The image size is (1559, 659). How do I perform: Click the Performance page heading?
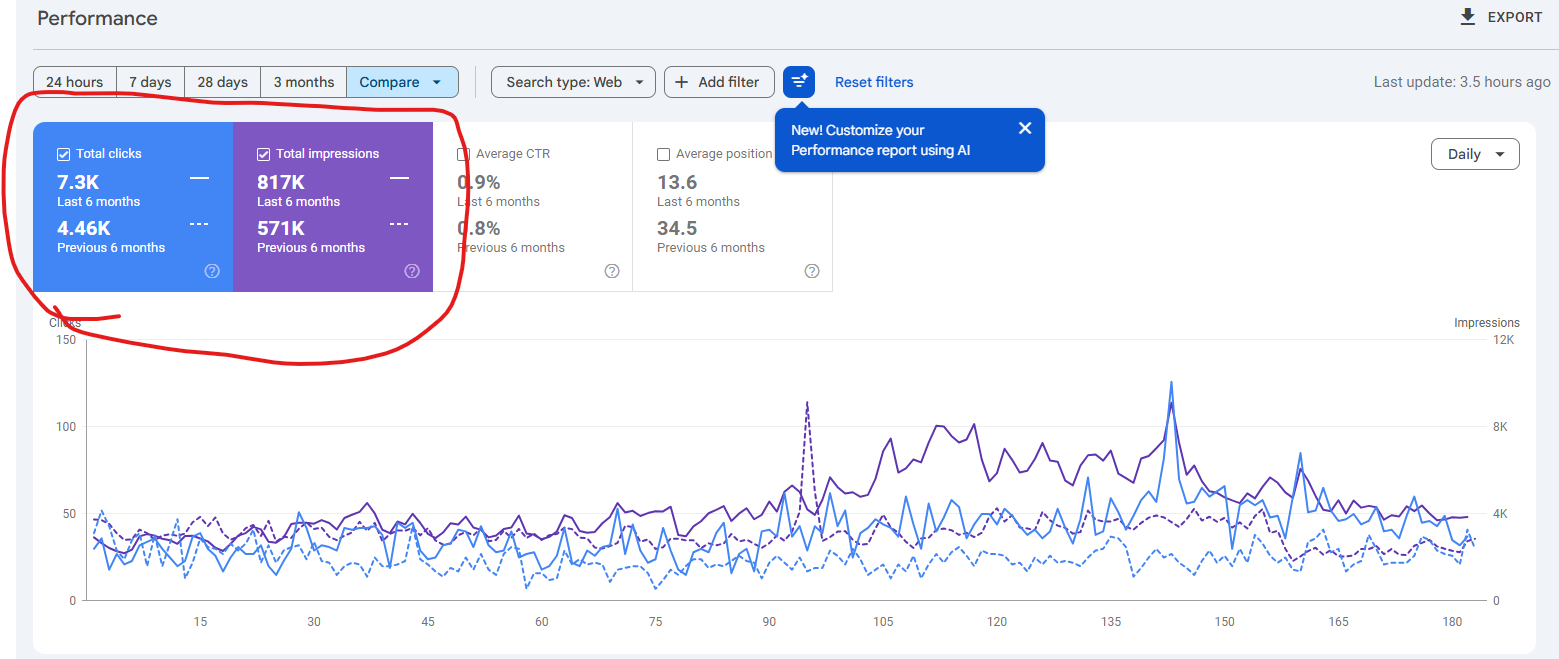click(x=97, y=18)
